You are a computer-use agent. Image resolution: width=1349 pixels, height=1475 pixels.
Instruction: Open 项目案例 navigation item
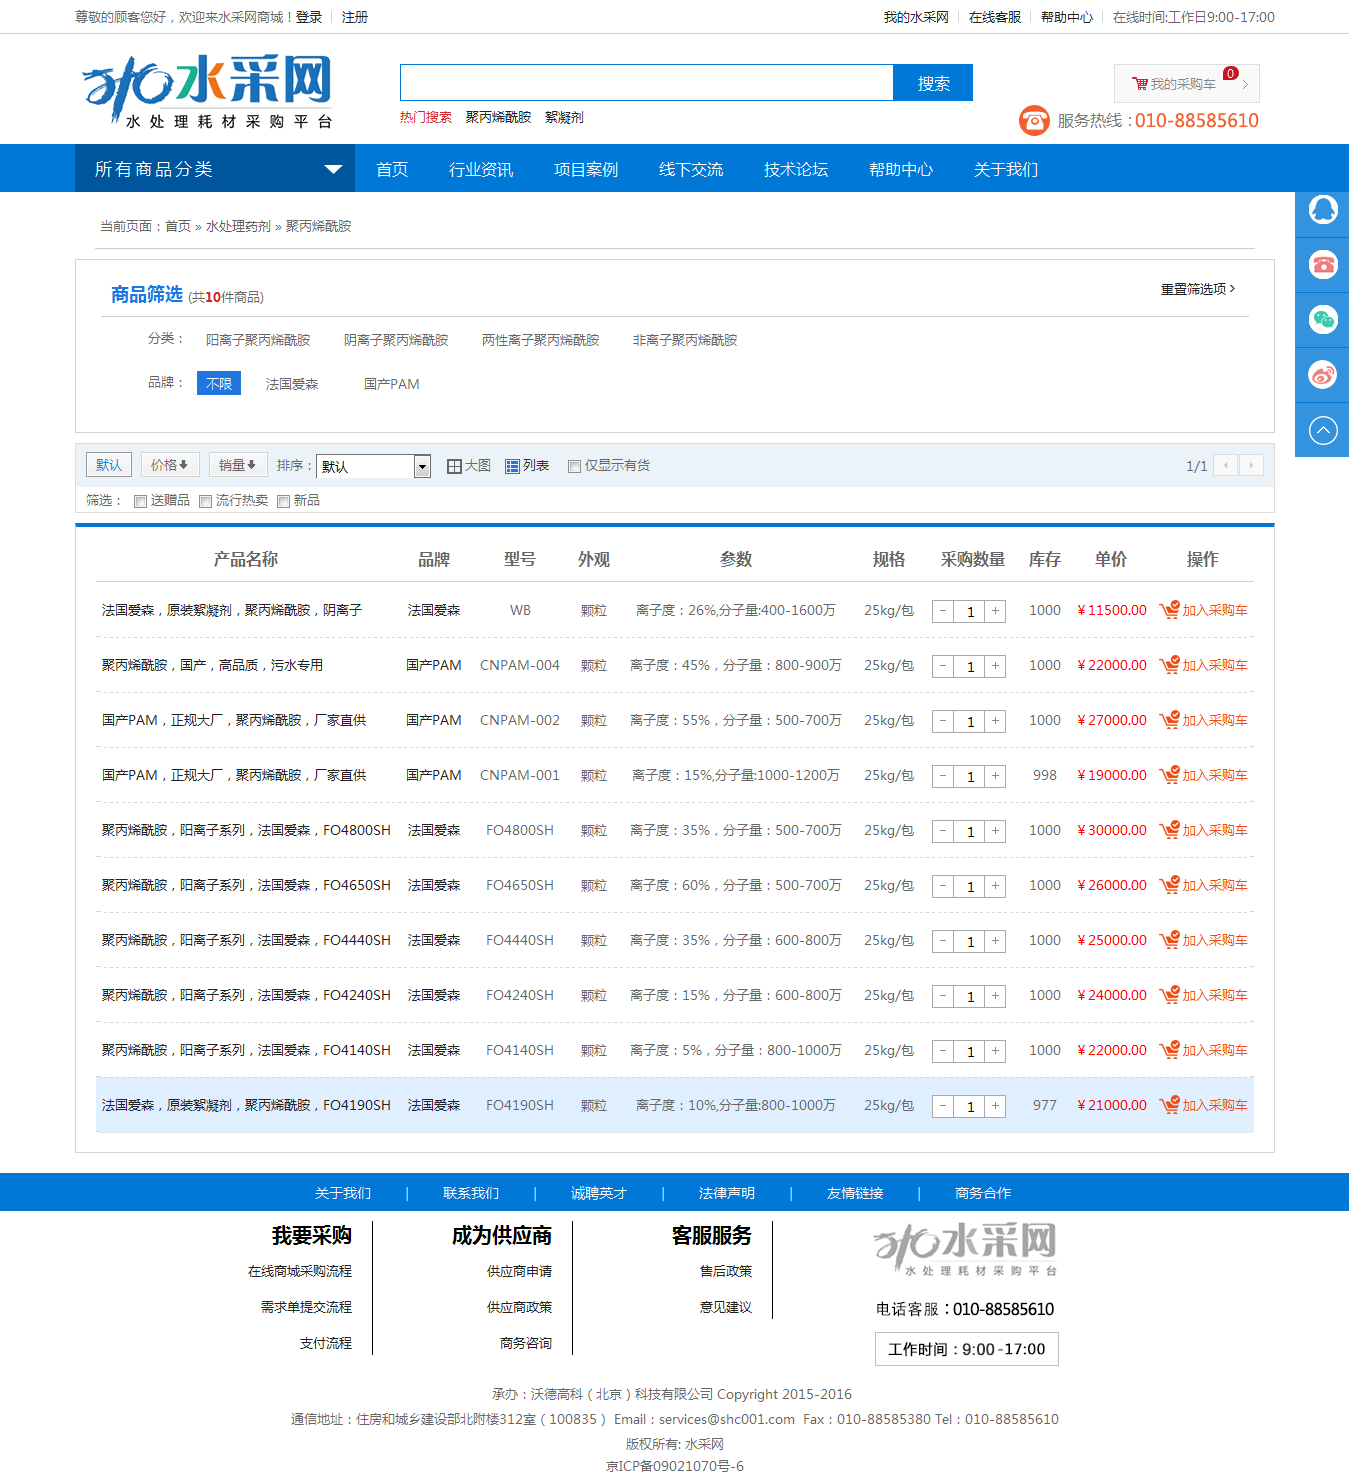[586, 169]
